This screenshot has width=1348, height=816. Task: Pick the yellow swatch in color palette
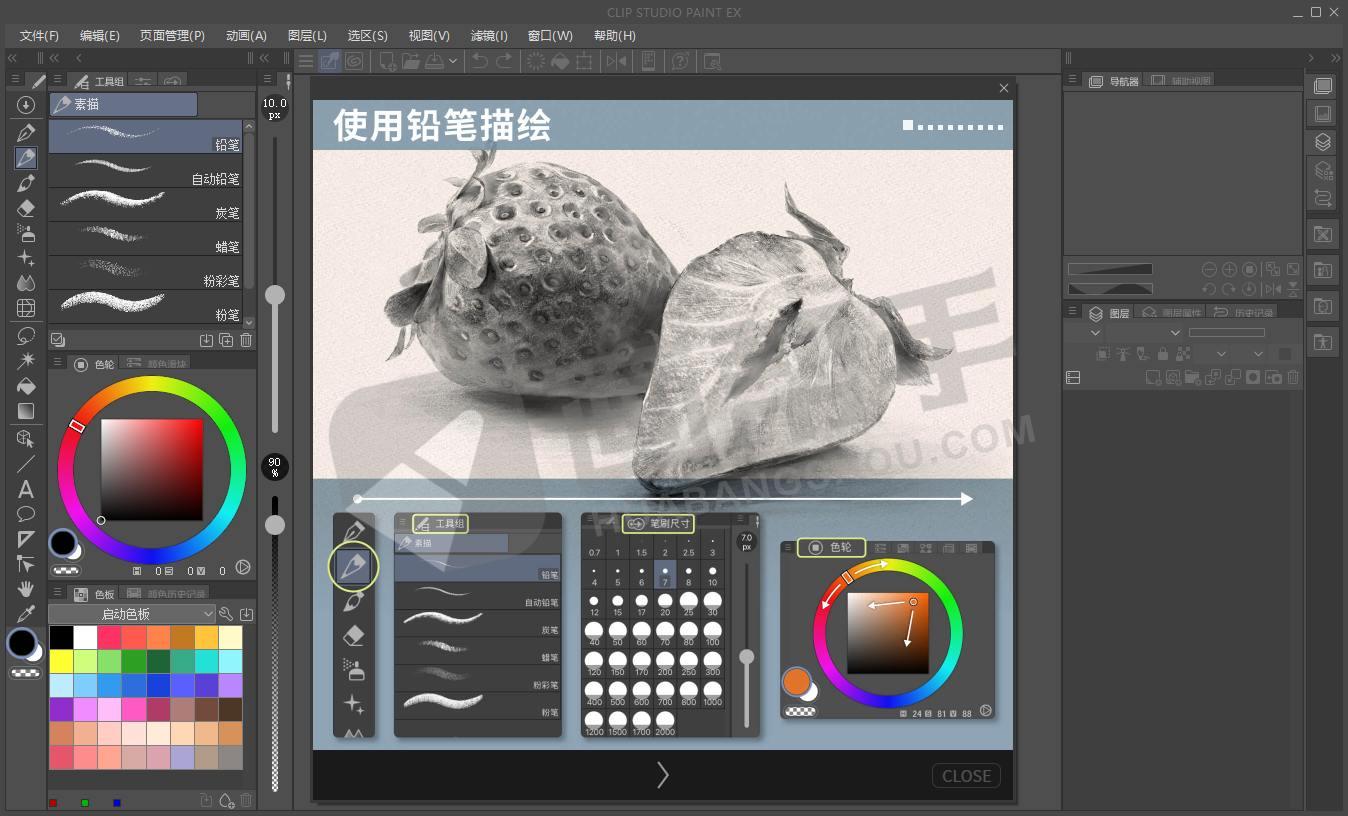click(x=61, y=661)
